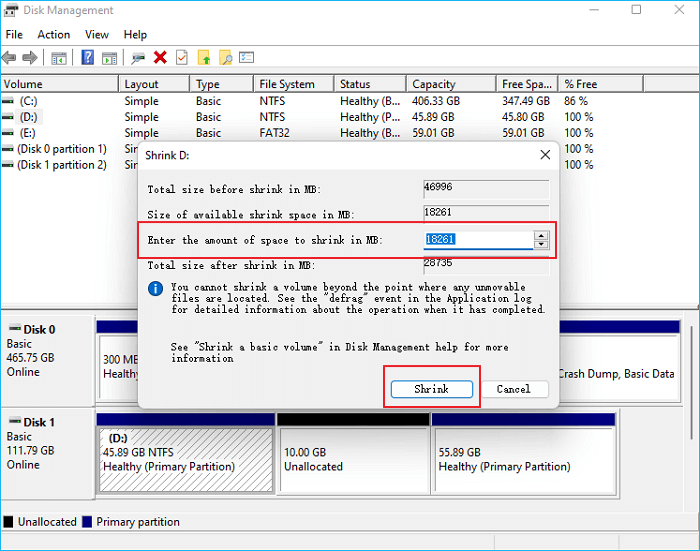The width and height of the screenshot is (700, 551).
Task: Click the 406.33 GB capacity cell
Action: click(x=436, y=101)
